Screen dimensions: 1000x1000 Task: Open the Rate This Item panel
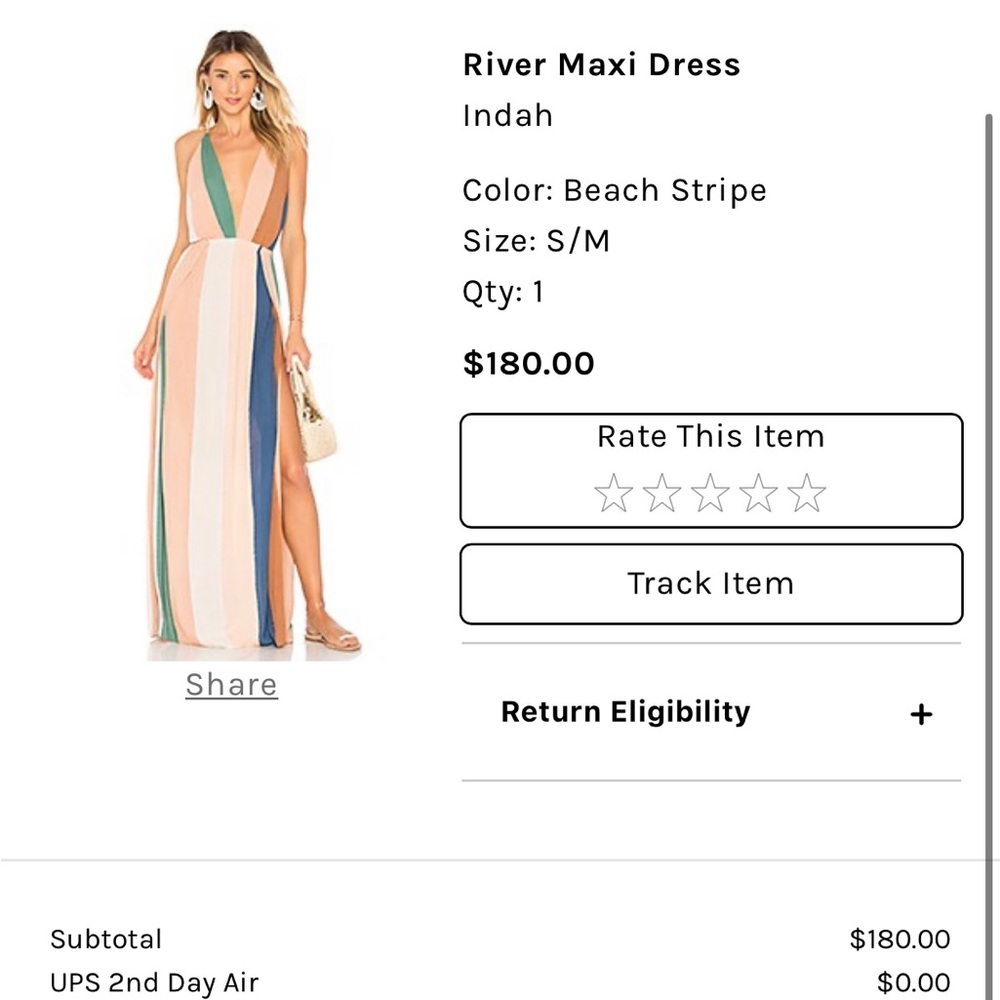point(710,437)
